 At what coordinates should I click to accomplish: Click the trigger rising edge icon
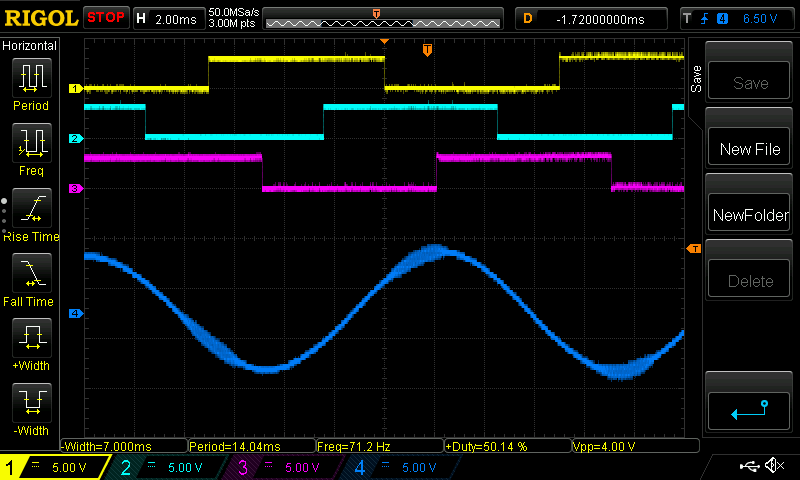pos(705,19)
